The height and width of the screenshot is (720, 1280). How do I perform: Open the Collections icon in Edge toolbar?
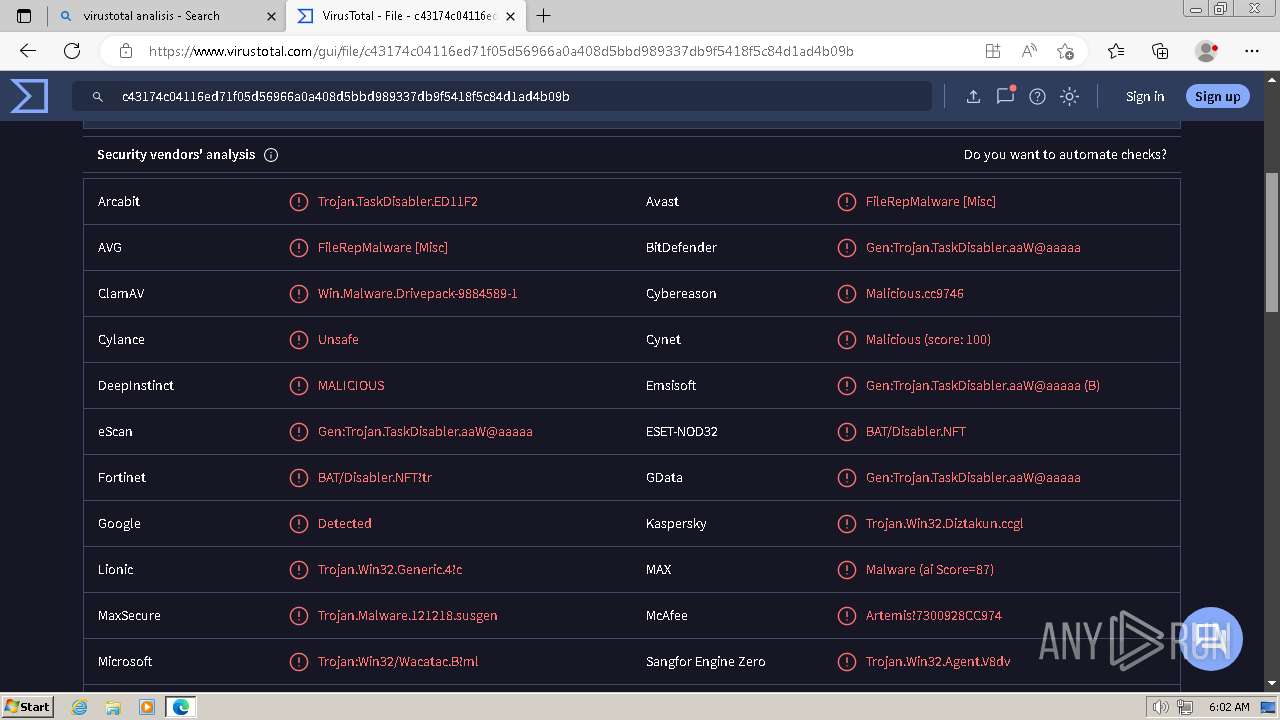click(x=1160, y=51)
